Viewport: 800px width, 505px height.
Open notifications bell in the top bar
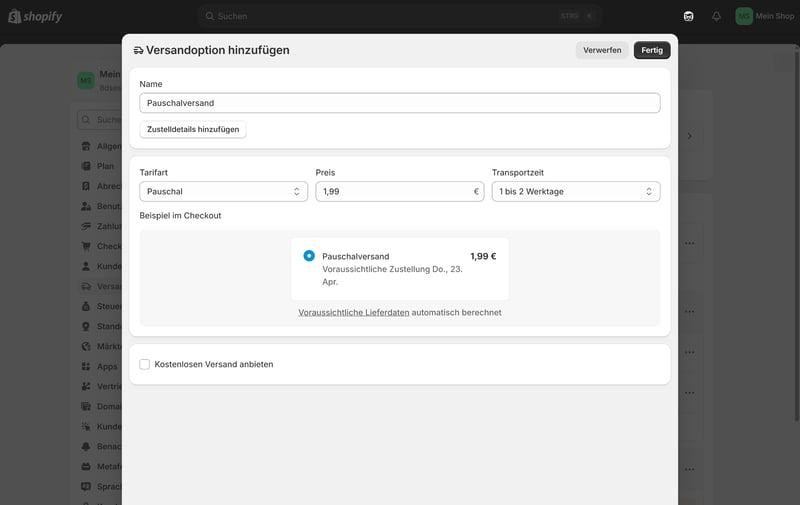pyautogui.click(x=716, y=16)
